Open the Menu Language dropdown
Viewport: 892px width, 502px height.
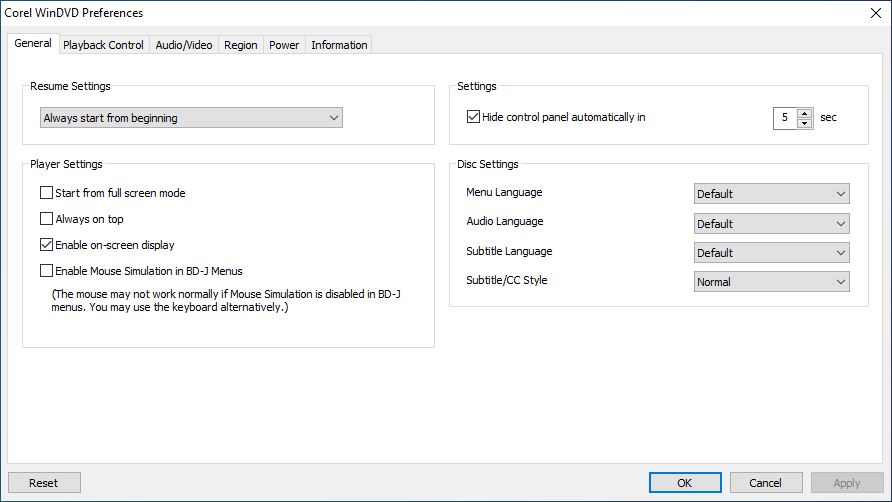(x=771, y=194)
